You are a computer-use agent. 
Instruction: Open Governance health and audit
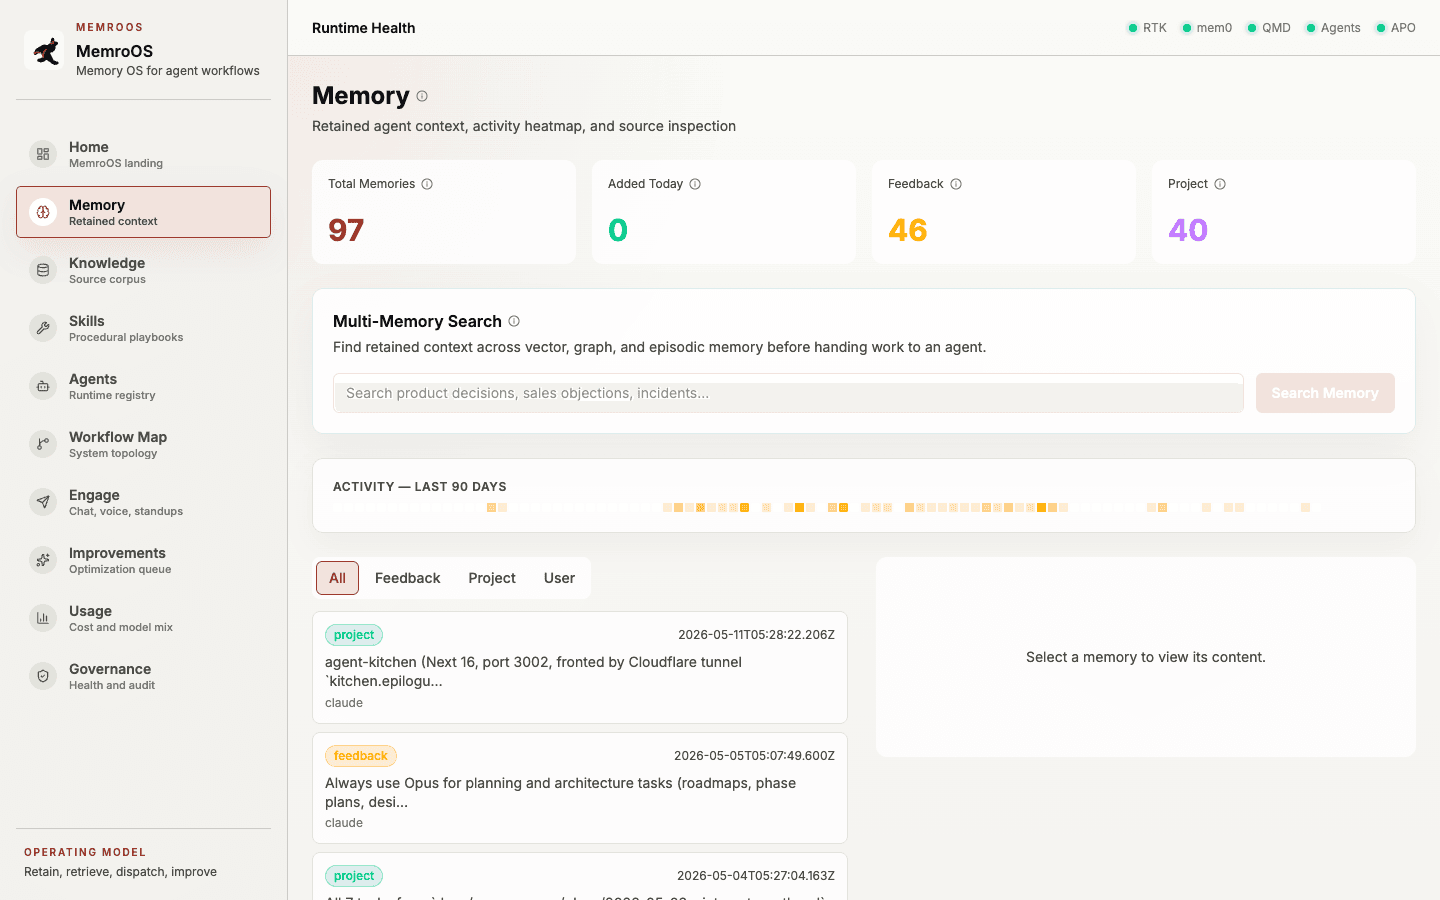point(143,676)
